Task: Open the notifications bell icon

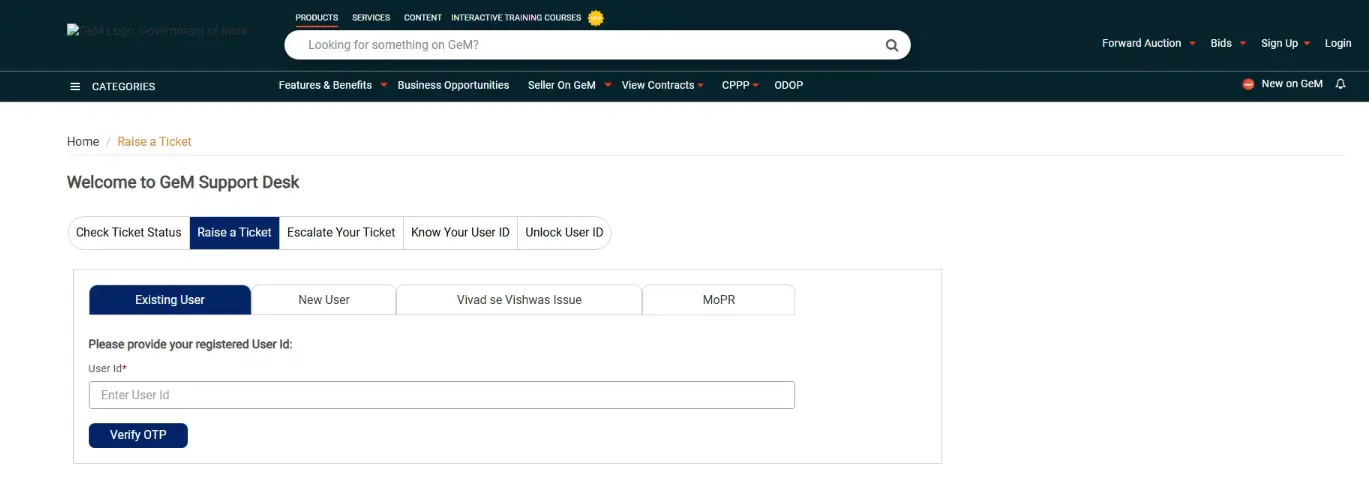Action: 1340,84
